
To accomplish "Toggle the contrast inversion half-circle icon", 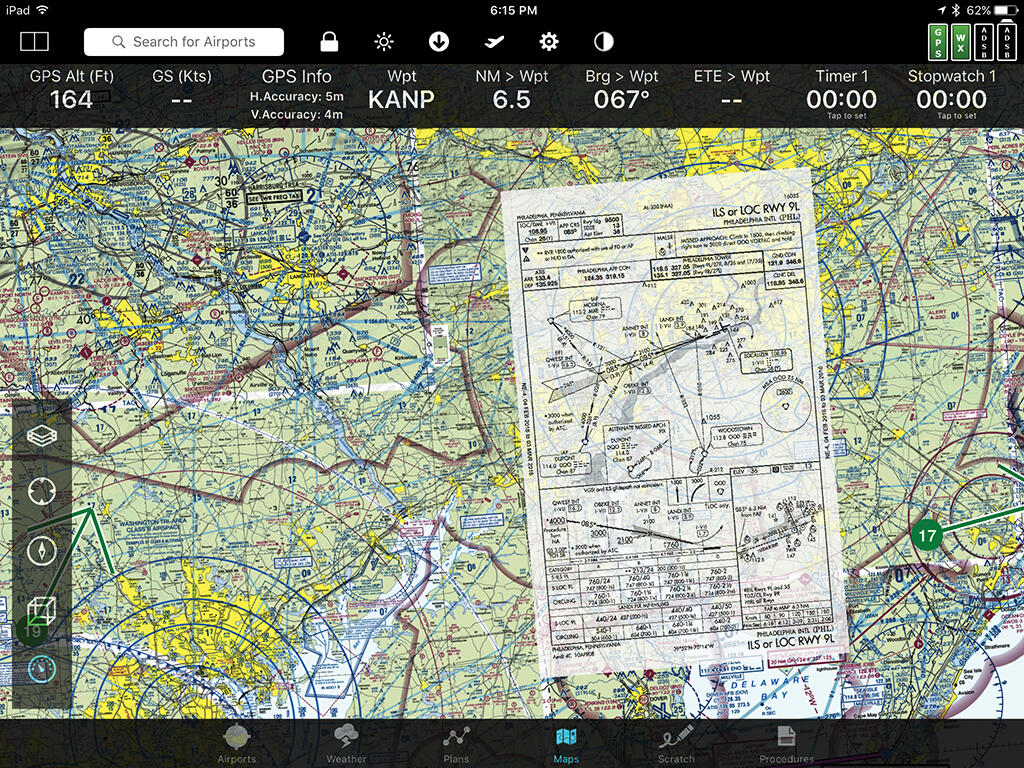I will click(x=604, y=41).
